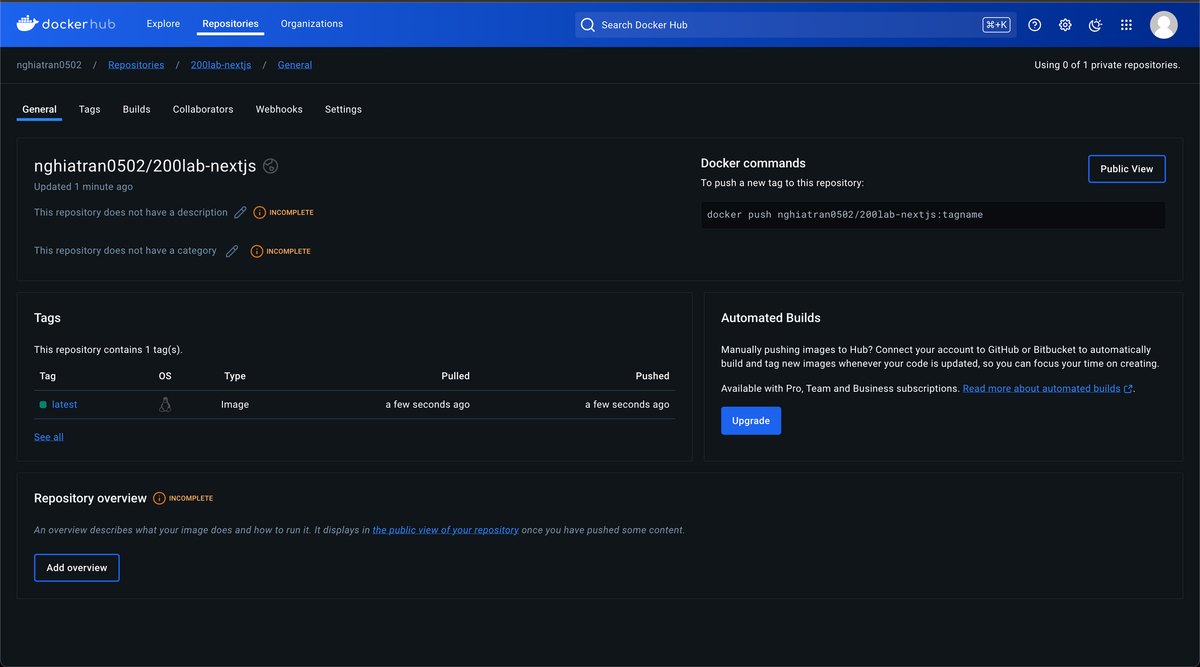The image size is (1200, 667).
Task: Click the Search Docker Hub field
Action: click(x=700, y=24)
